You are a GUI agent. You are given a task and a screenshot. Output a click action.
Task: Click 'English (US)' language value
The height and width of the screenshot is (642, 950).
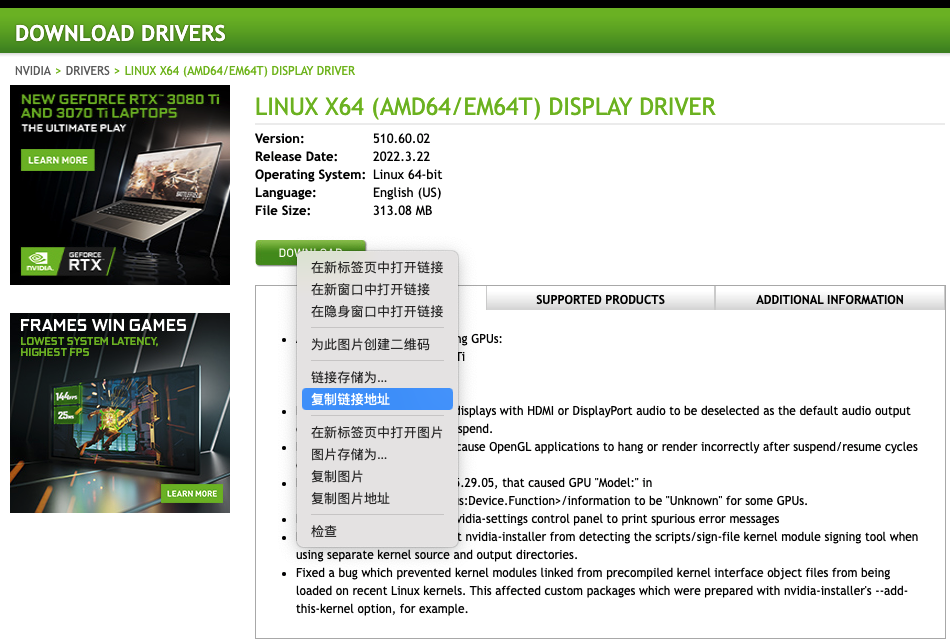(407, 193)
